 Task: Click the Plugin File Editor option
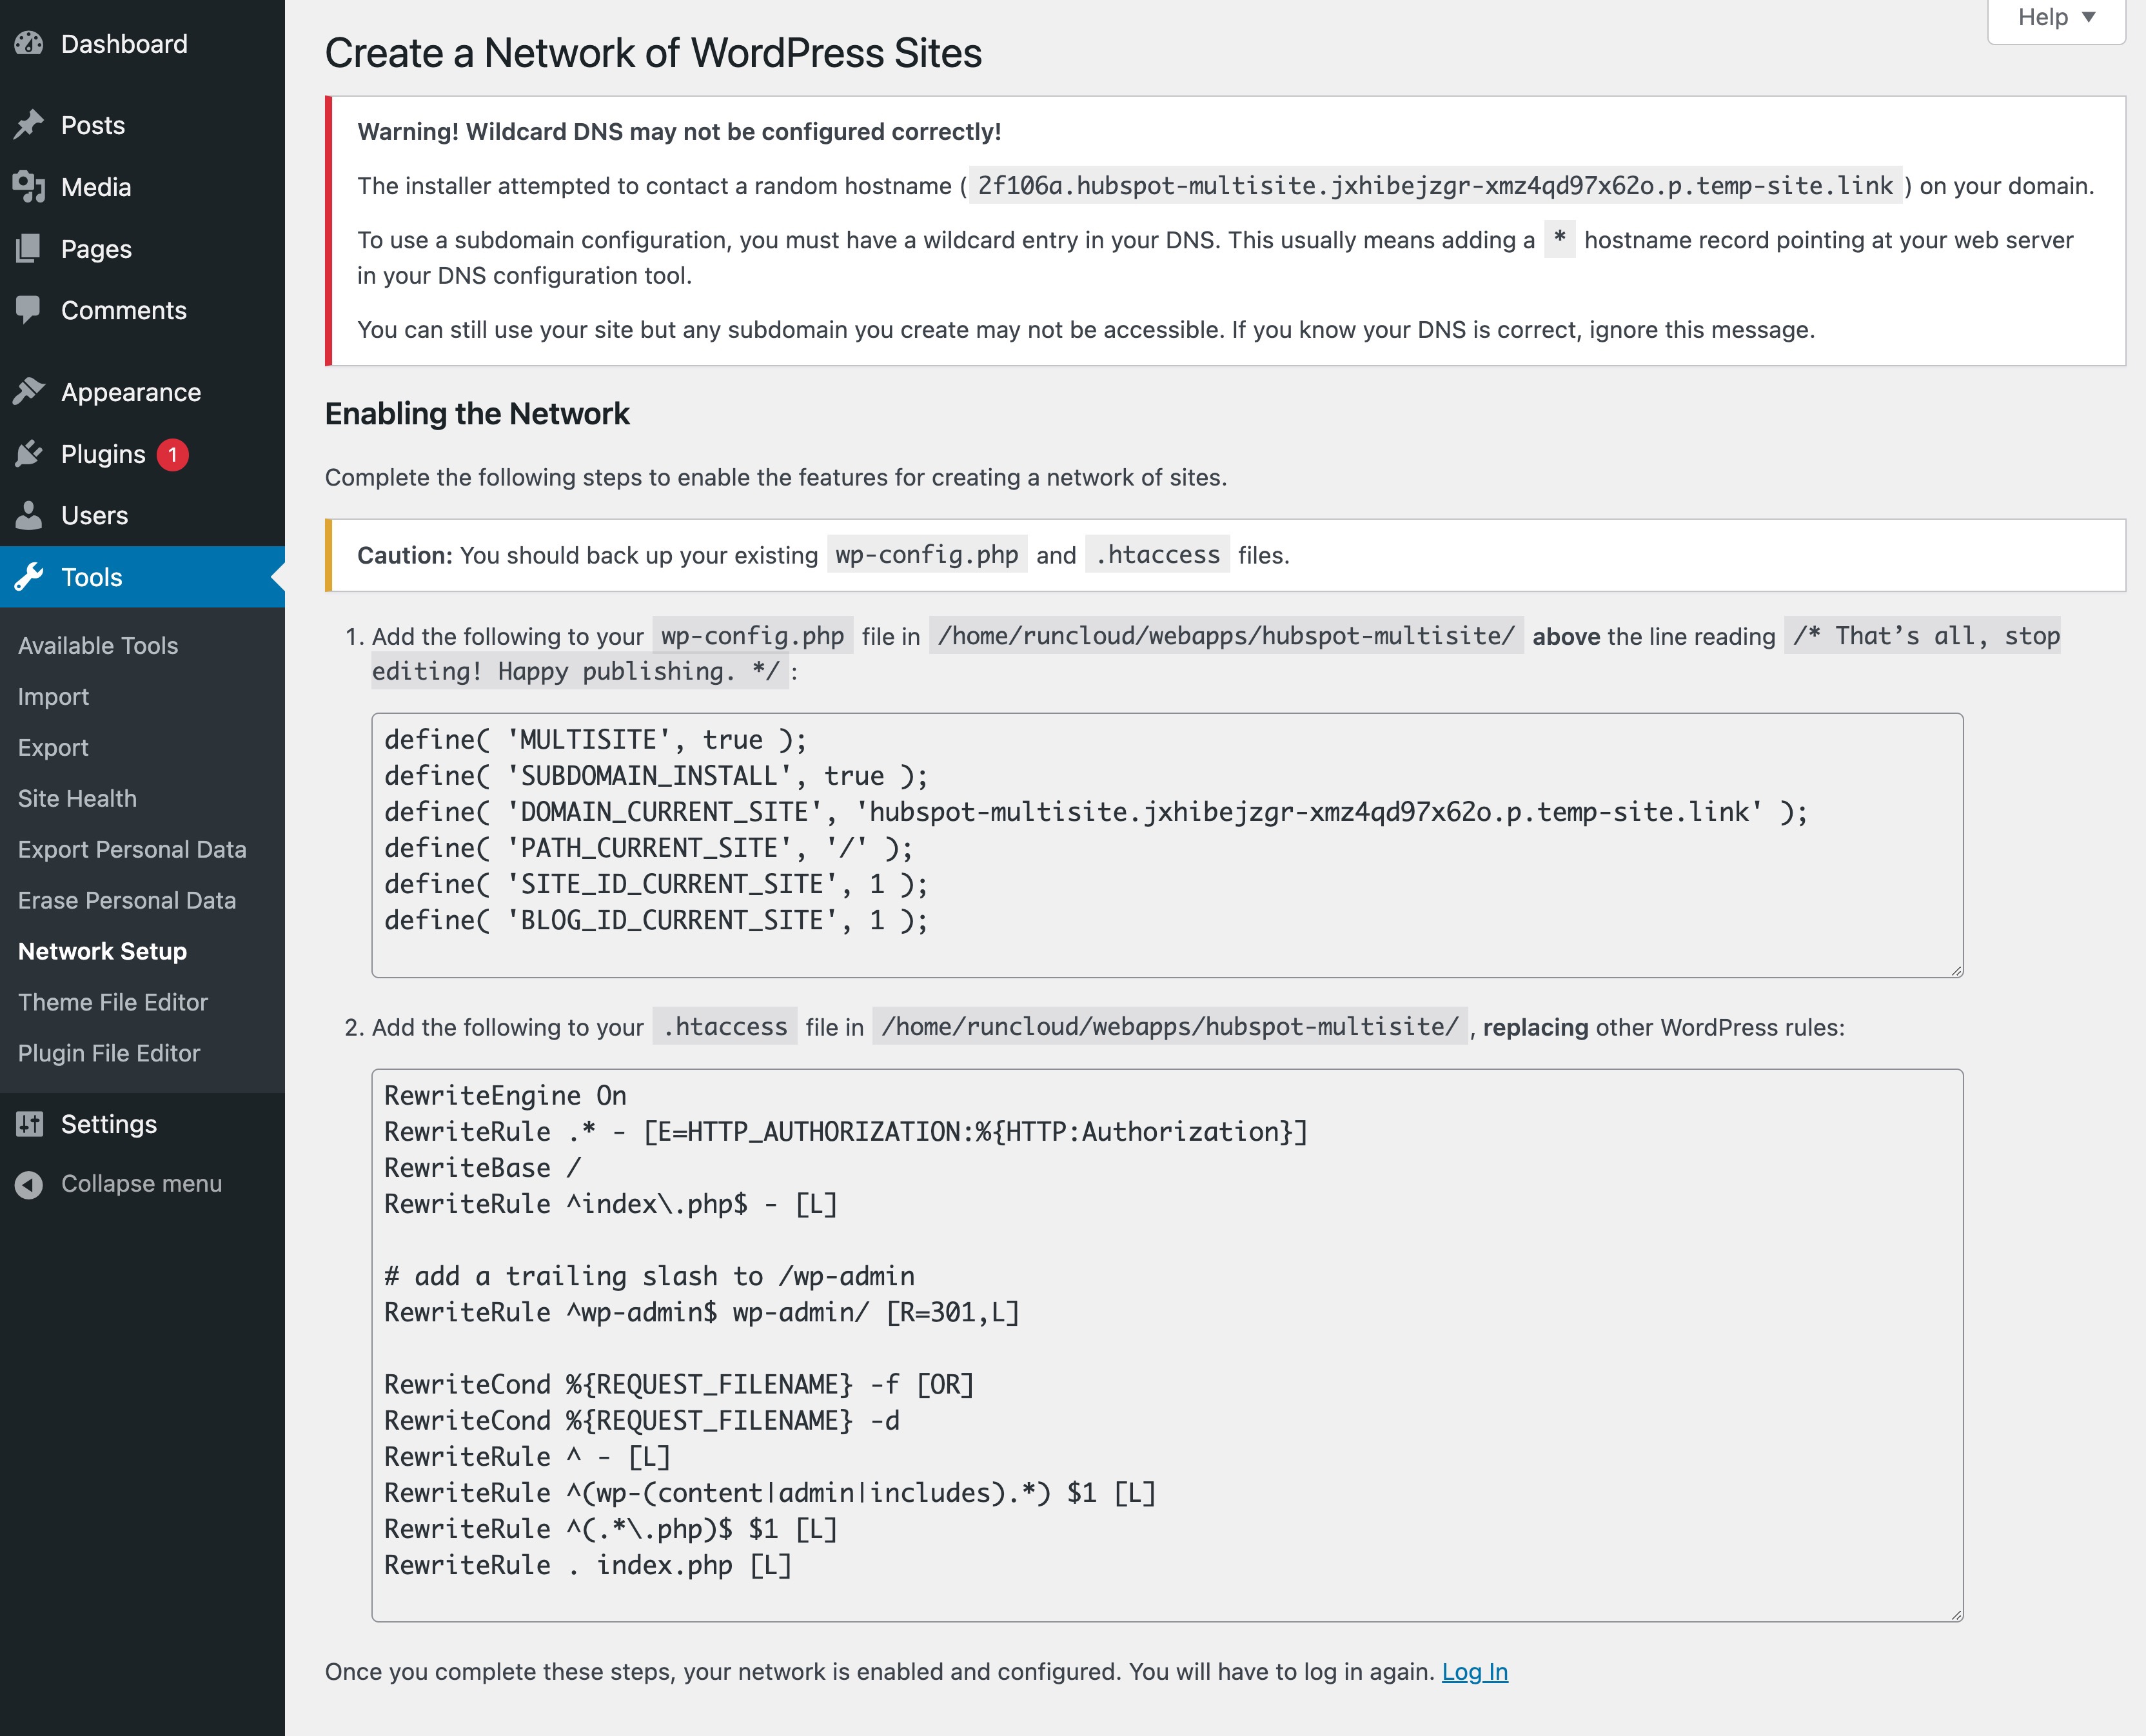click(x=110, y=1052)
